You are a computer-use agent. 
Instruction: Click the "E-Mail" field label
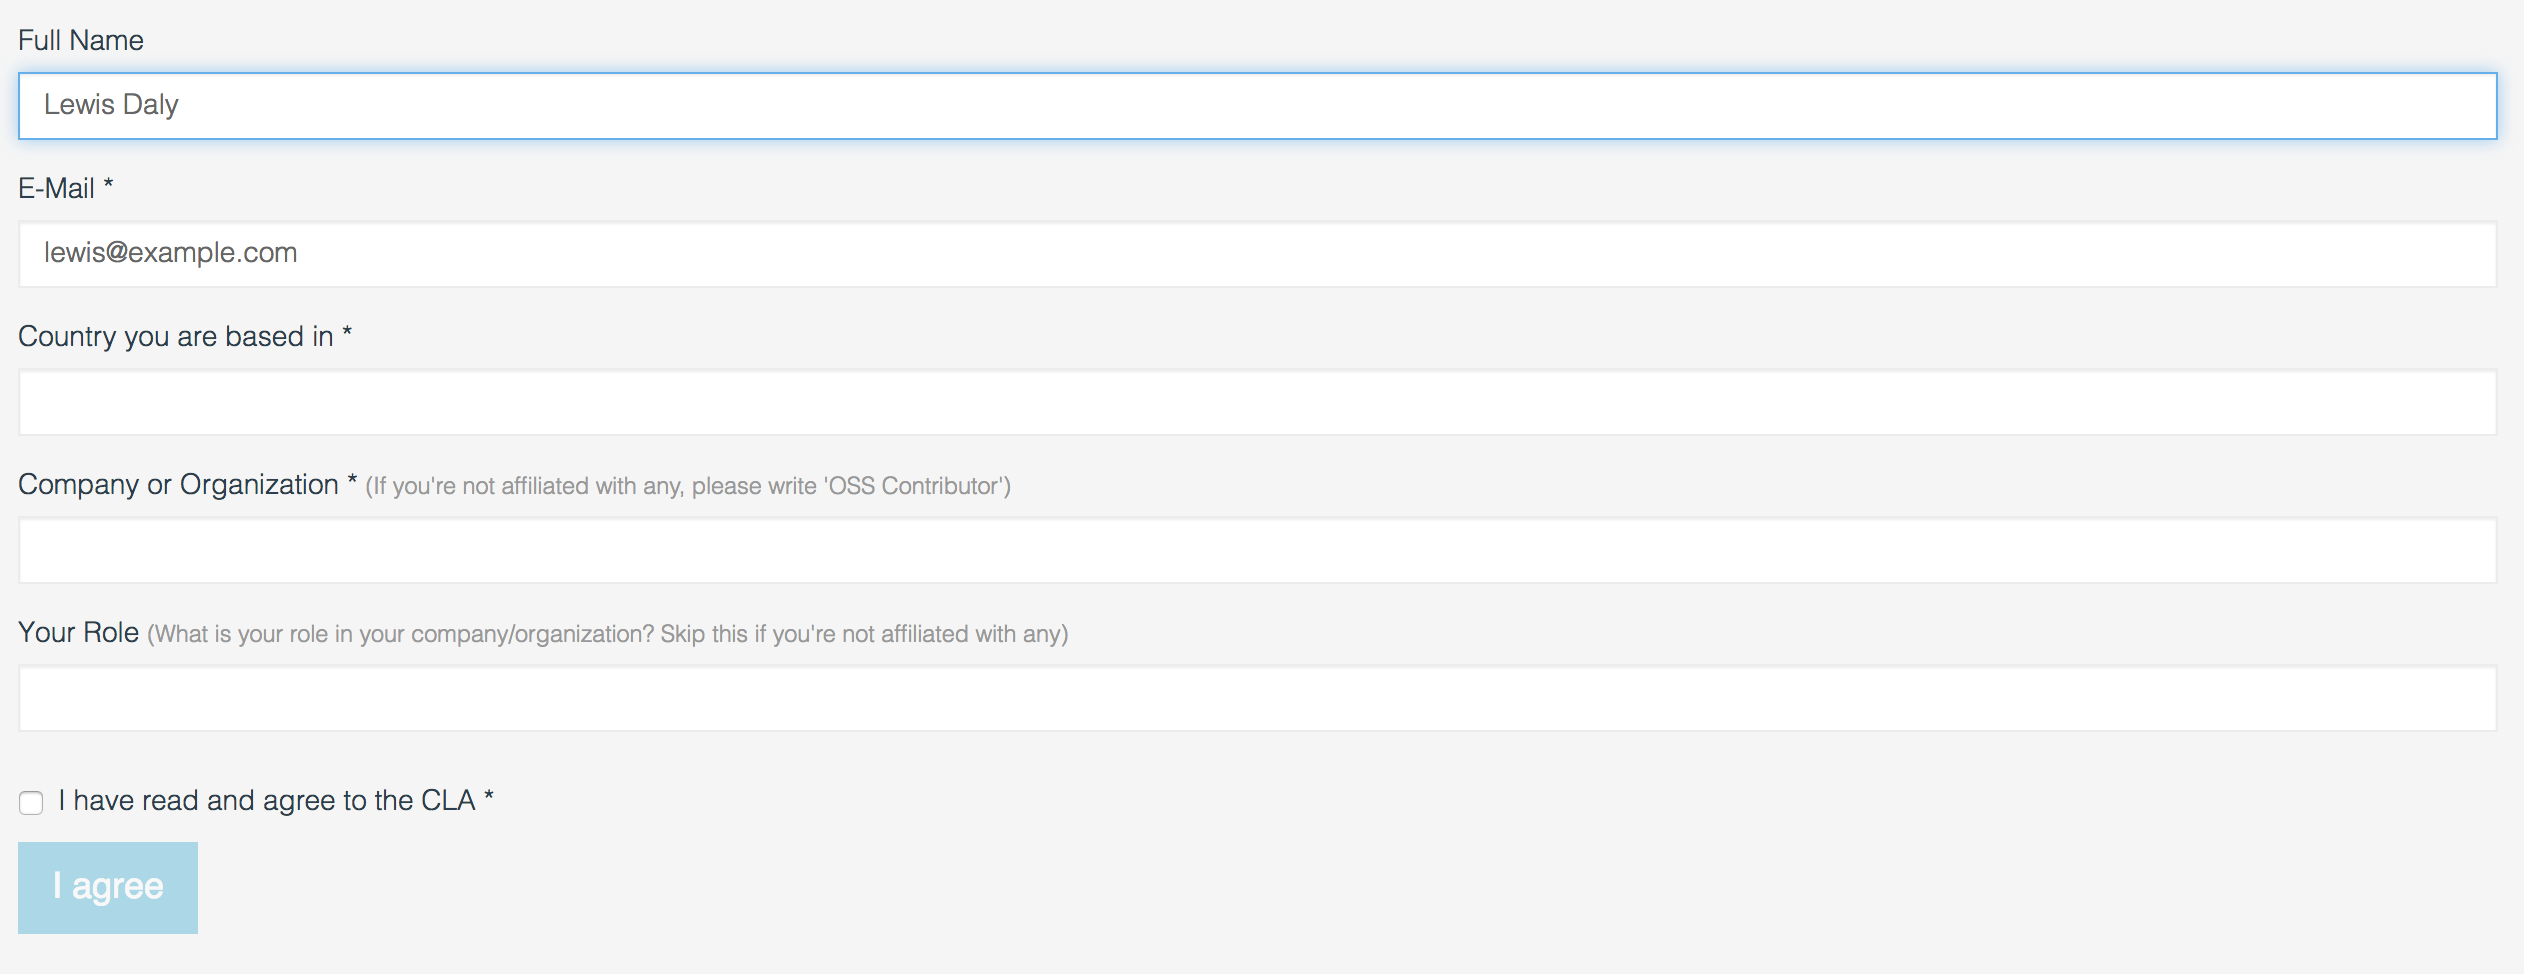point(56,189)
